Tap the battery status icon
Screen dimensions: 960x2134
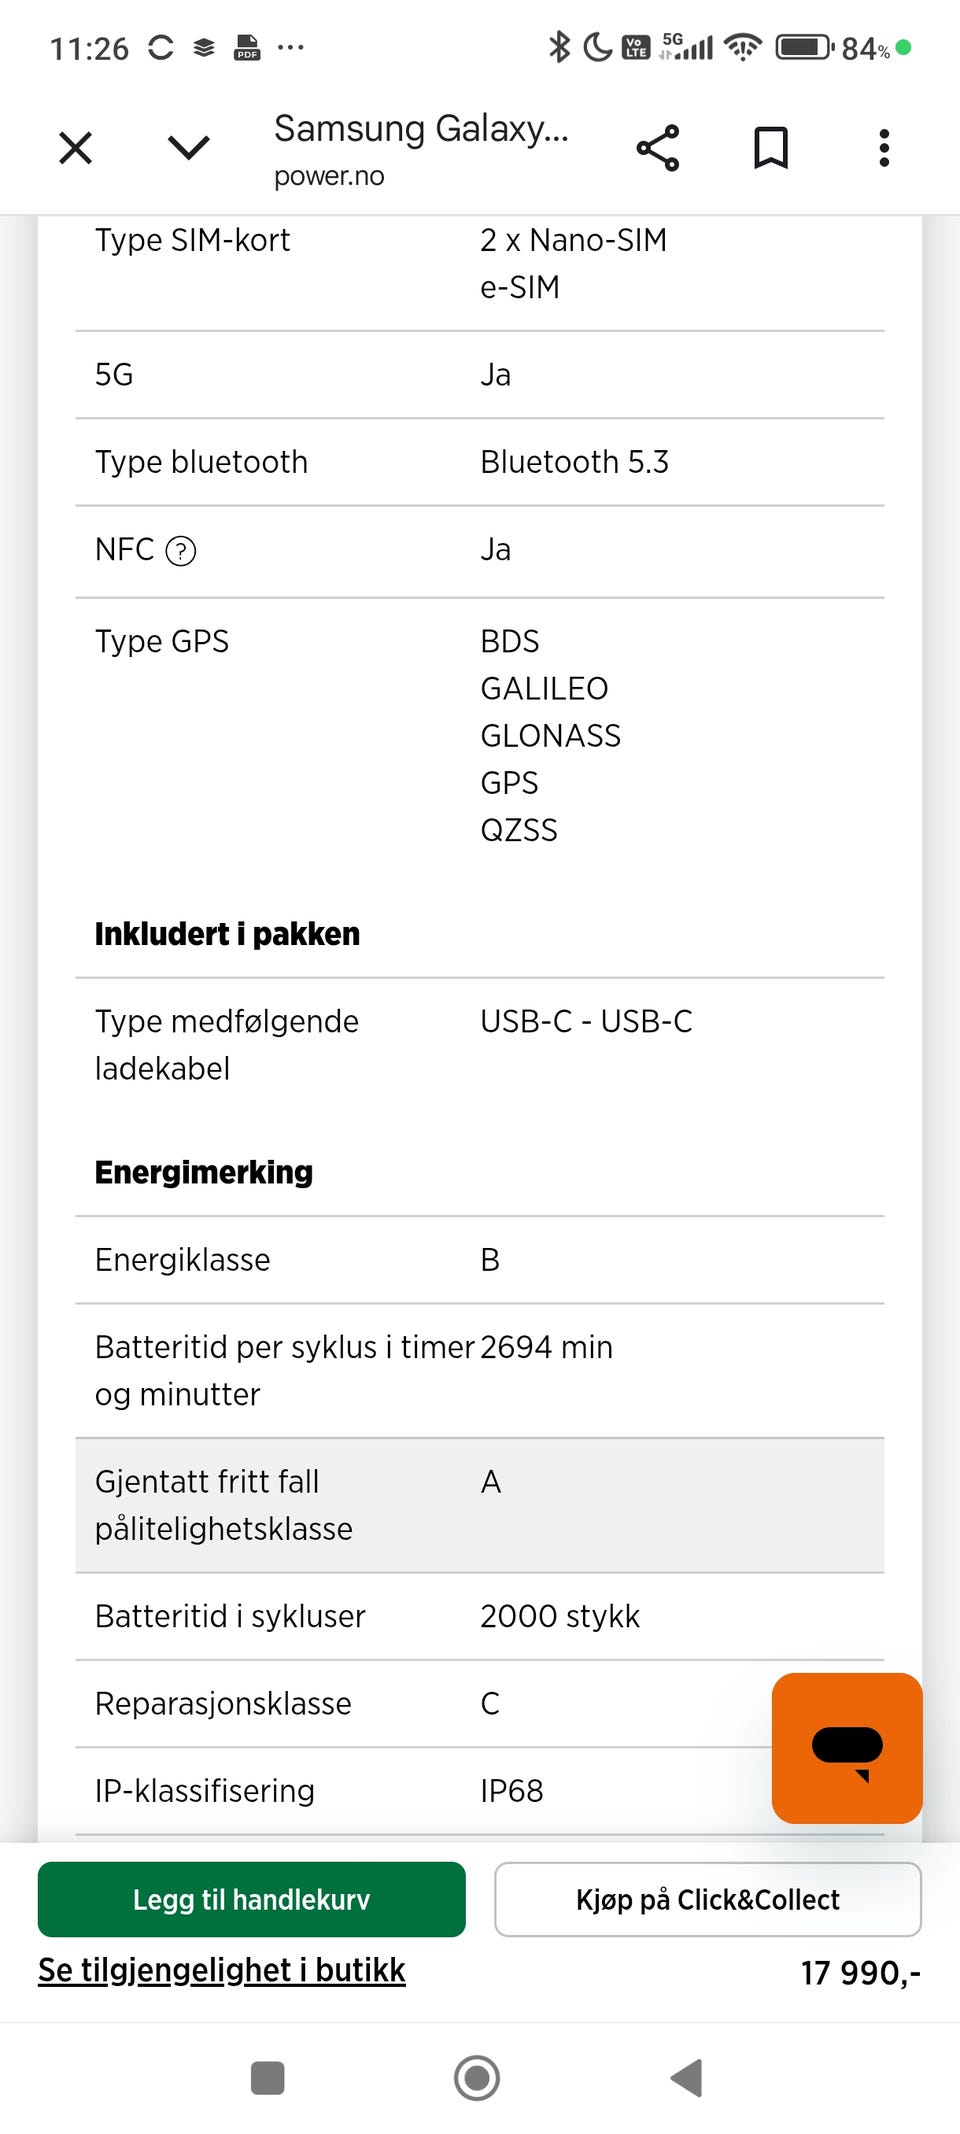(x=805, y=47)
